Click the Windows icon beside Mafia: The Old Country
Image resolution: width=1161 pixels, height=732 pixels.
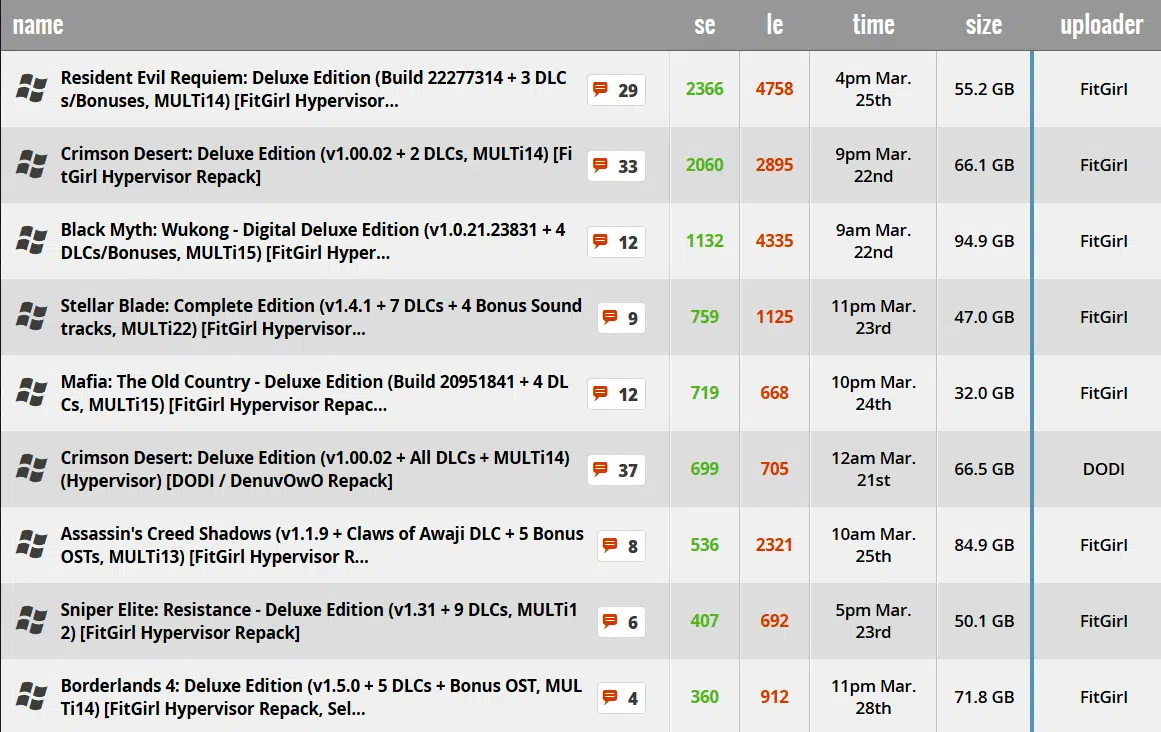pos(30,392)
